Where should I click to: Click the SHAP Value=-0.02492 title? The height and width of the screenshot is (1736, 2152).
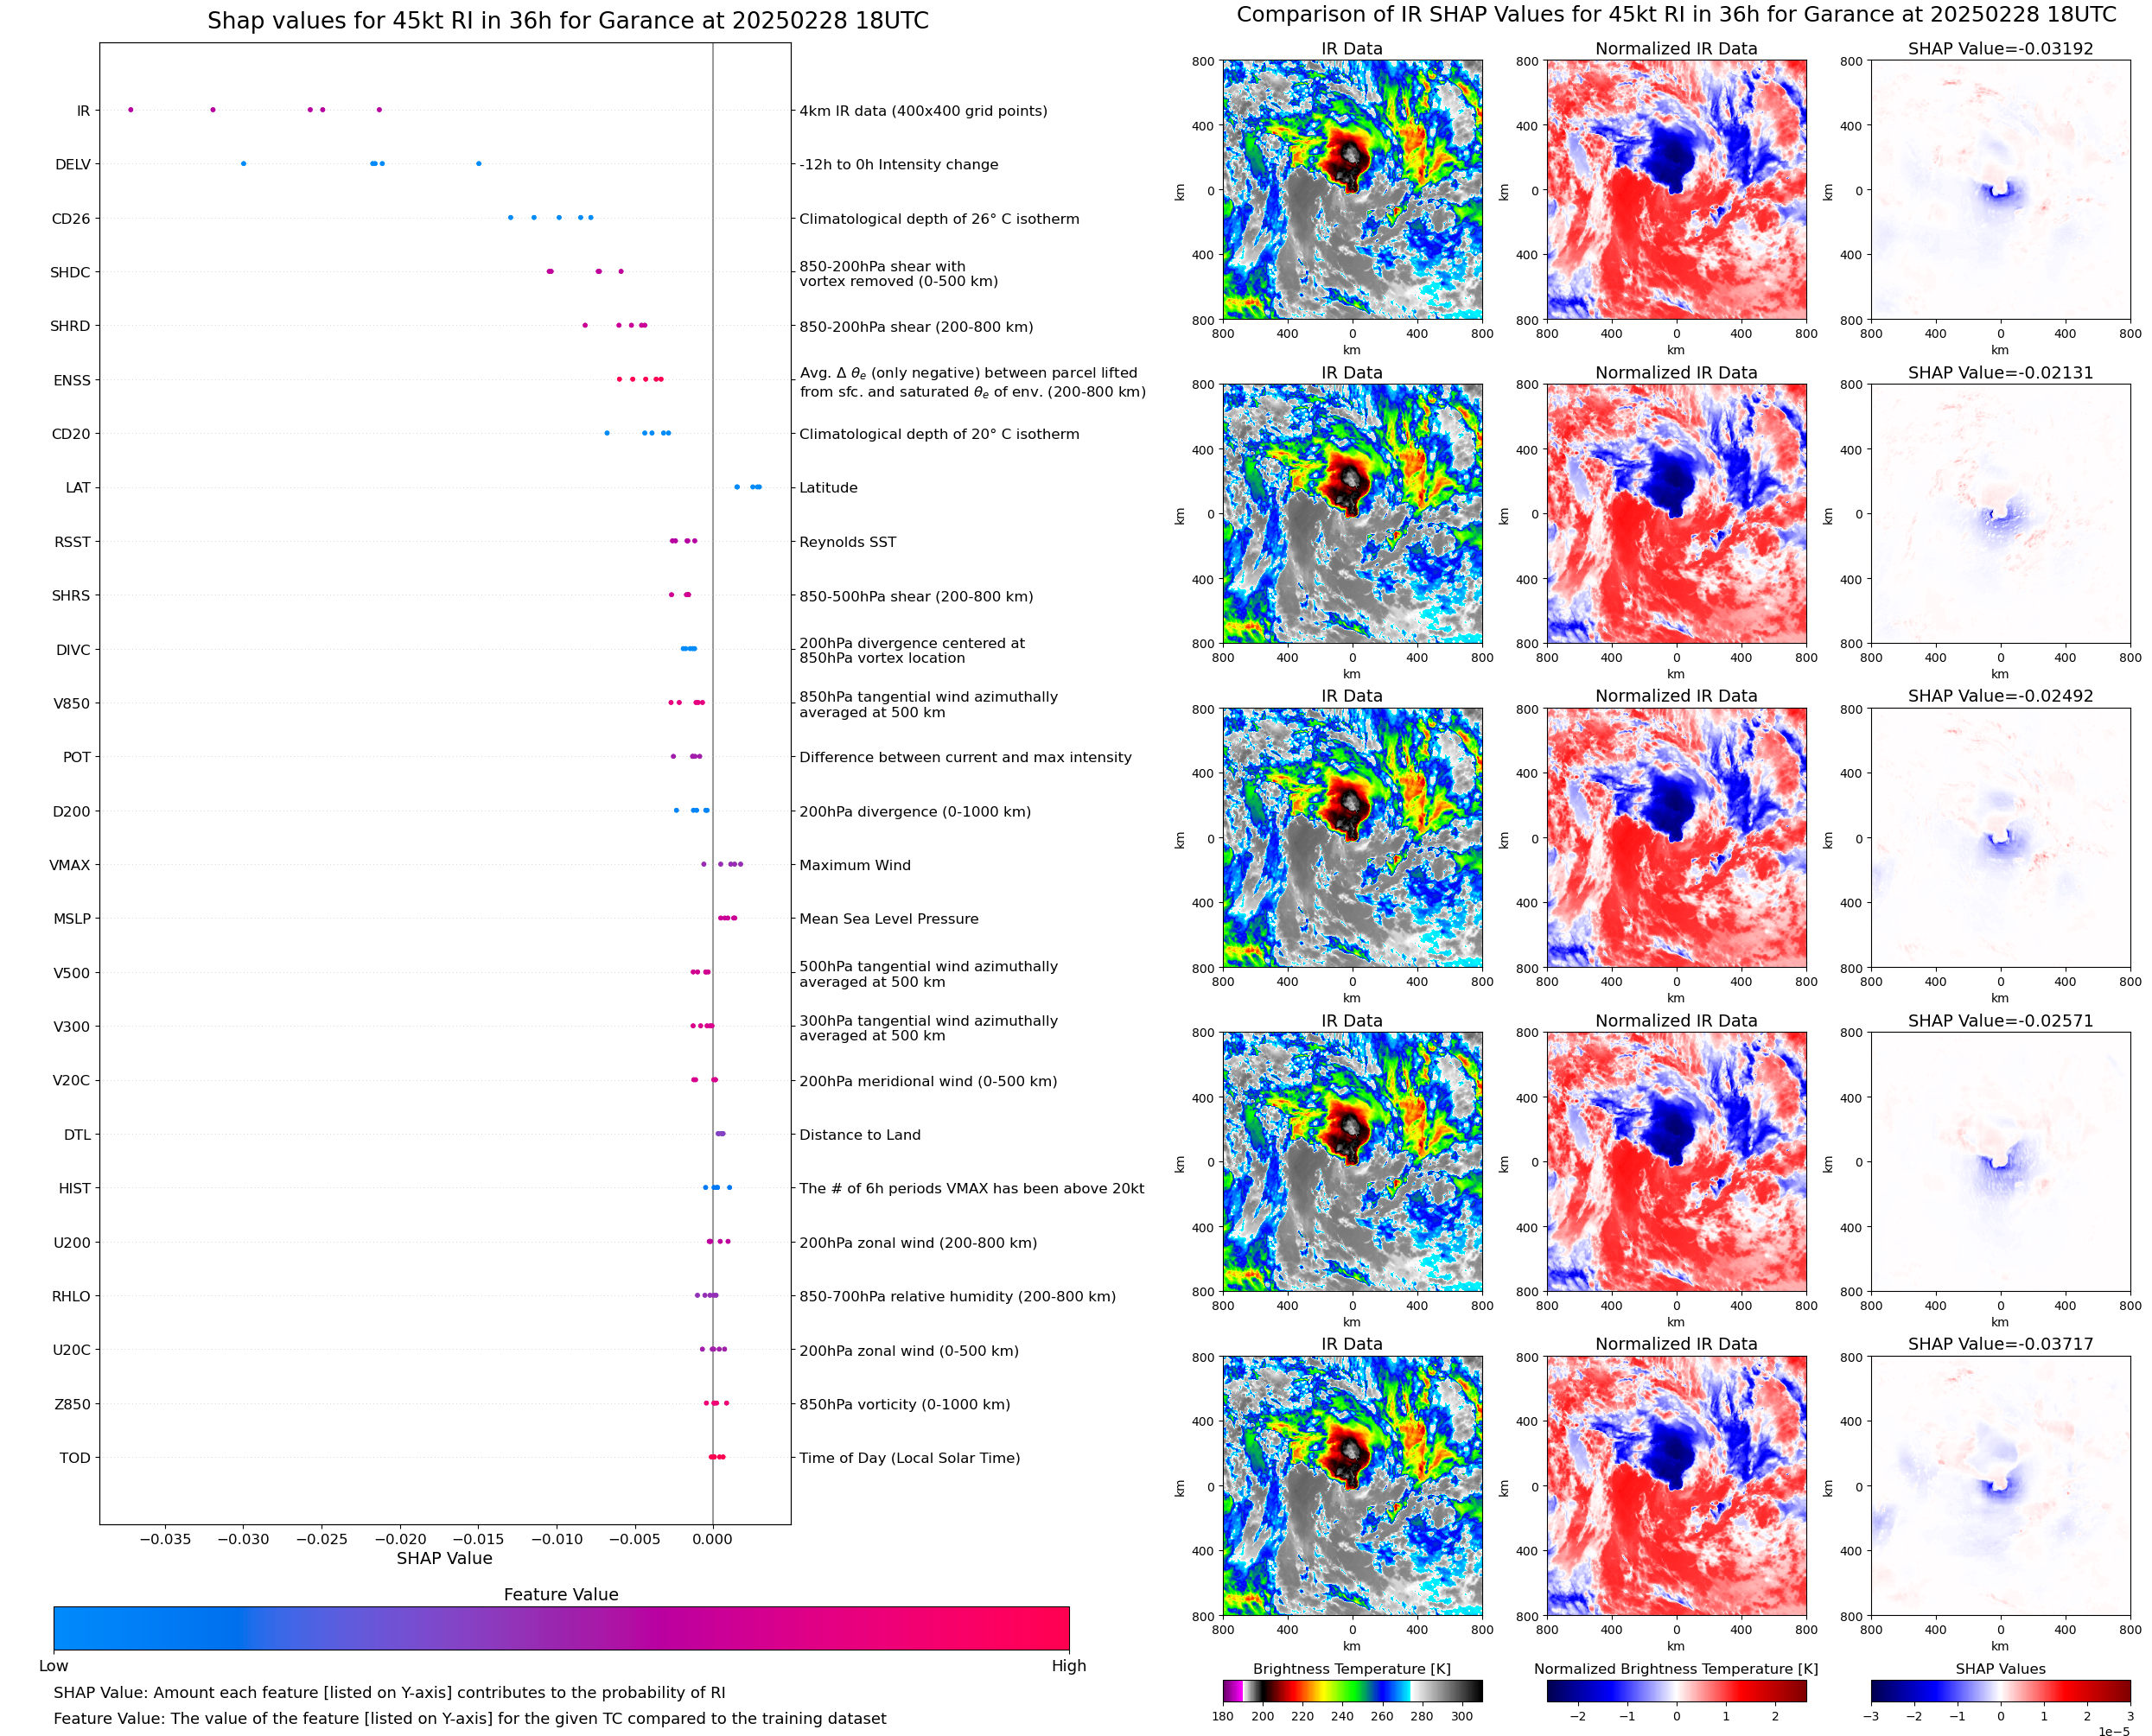[x=2000, y=696]
